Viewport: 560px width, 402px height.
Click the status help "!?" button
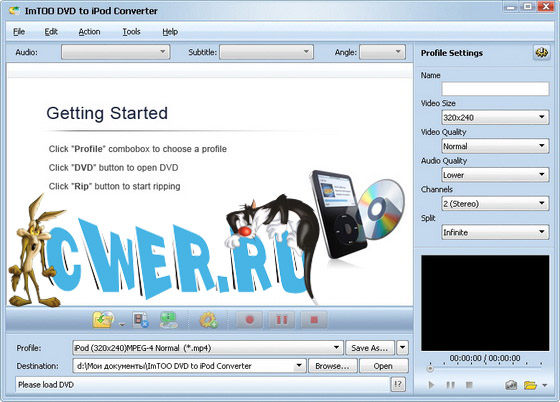click(x=398, y=384)
